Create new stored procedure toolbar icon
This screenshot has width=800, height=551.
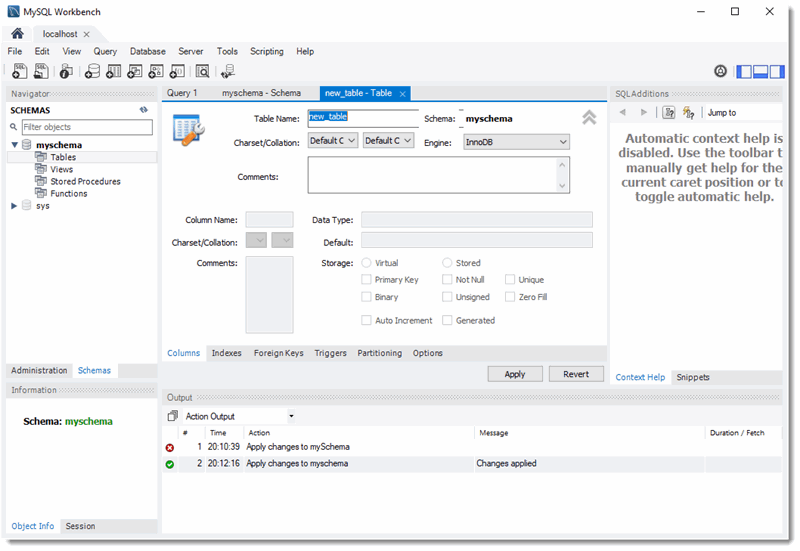(156, 71)
